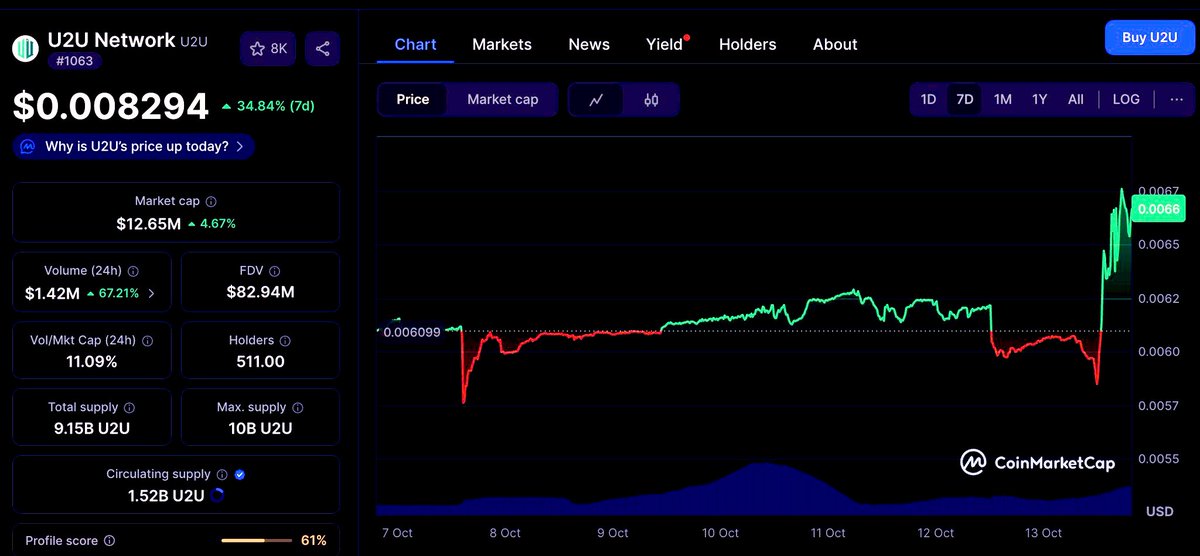Select 1Y time range

click(1040, 99)
